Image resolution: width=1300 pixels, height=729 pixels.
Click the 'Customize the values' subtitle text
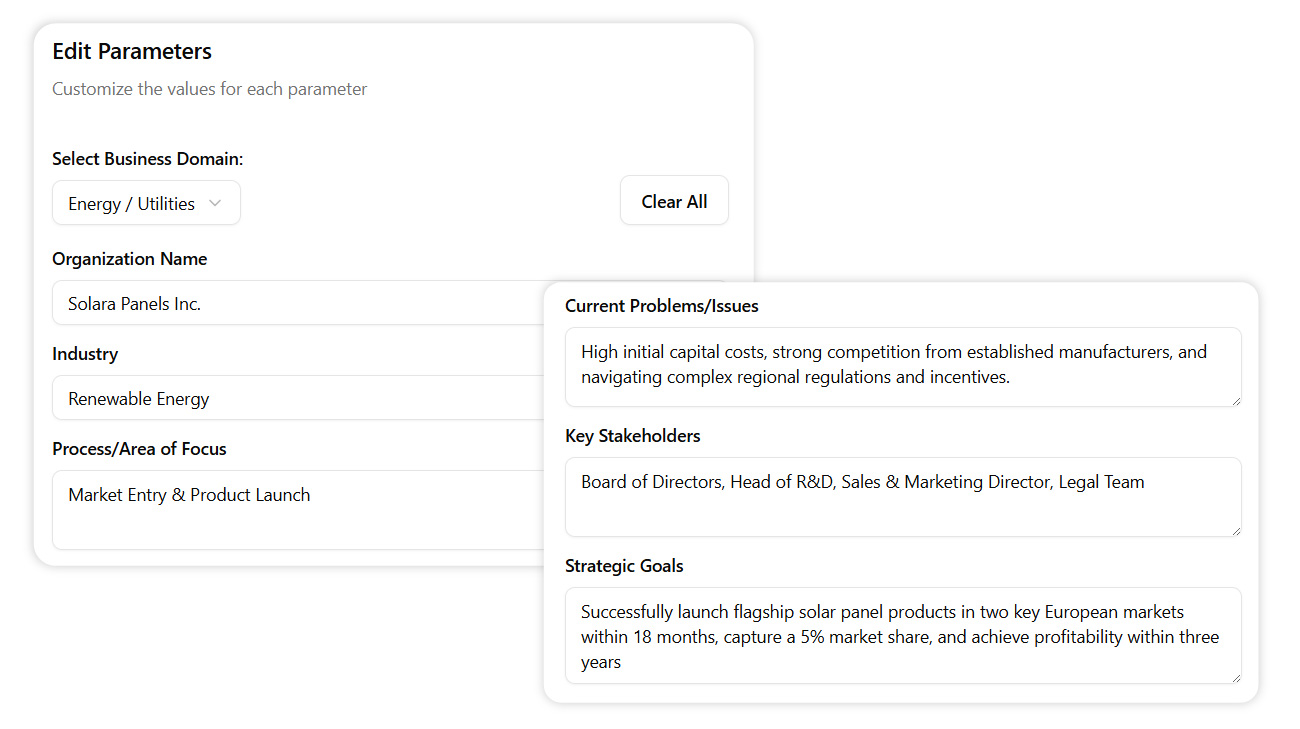(x=209, y=89)
